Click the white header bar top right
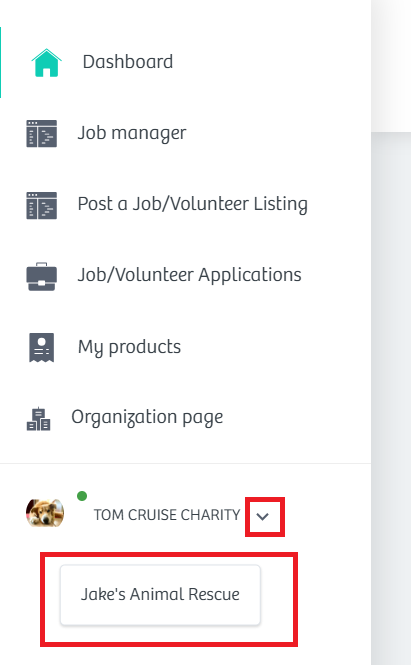 click(391, 66)
